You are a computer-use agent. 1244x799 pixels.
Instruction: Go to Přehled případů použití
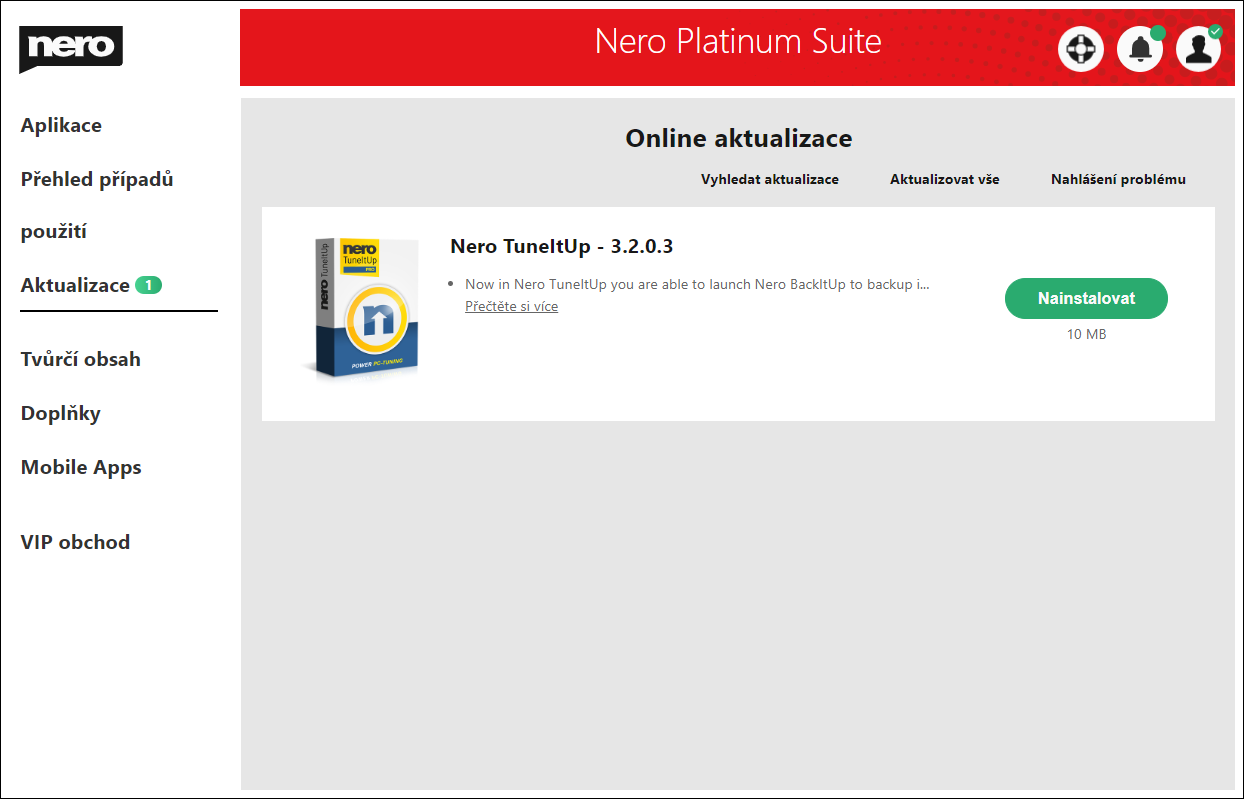(97, 205)
